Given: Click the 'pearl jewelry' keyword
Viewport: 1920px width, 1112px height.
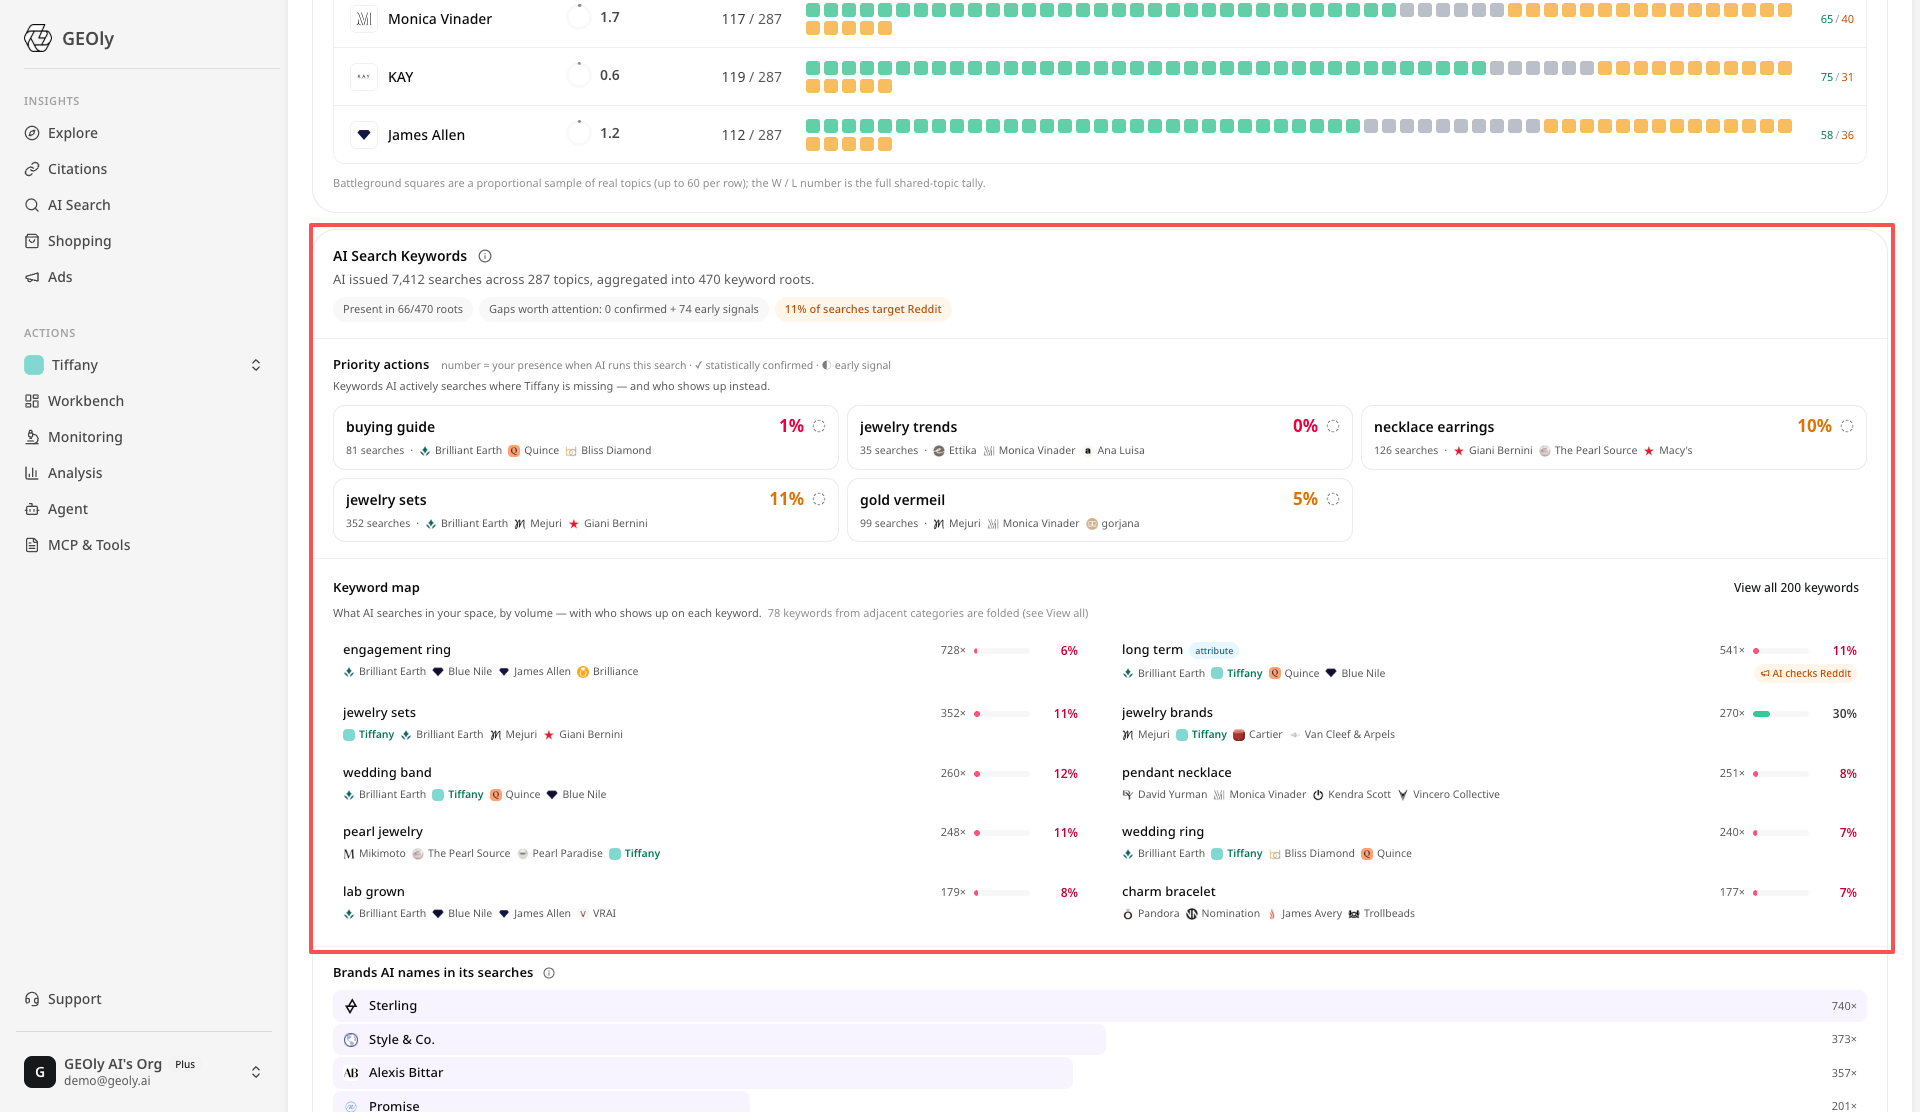Looking at the screenshot, I should [x=383, y=832].
